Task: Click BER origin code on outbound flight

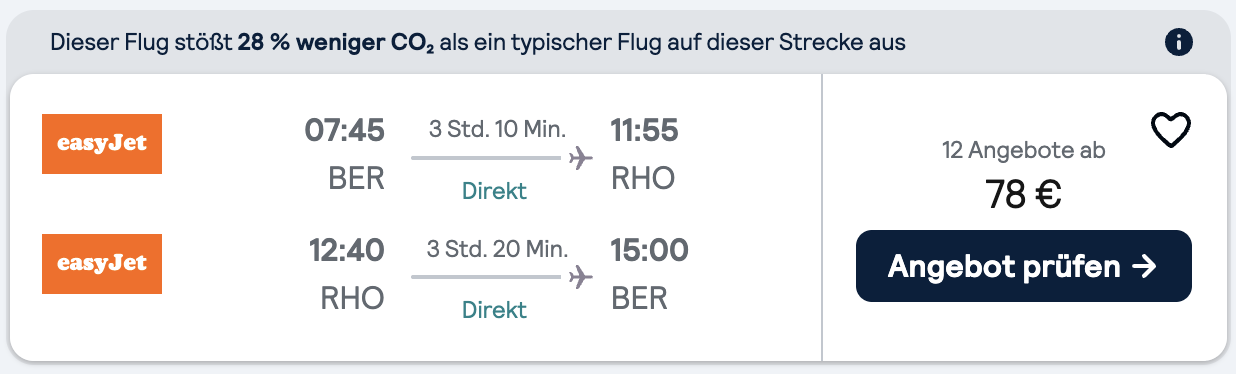Action: 357,178
